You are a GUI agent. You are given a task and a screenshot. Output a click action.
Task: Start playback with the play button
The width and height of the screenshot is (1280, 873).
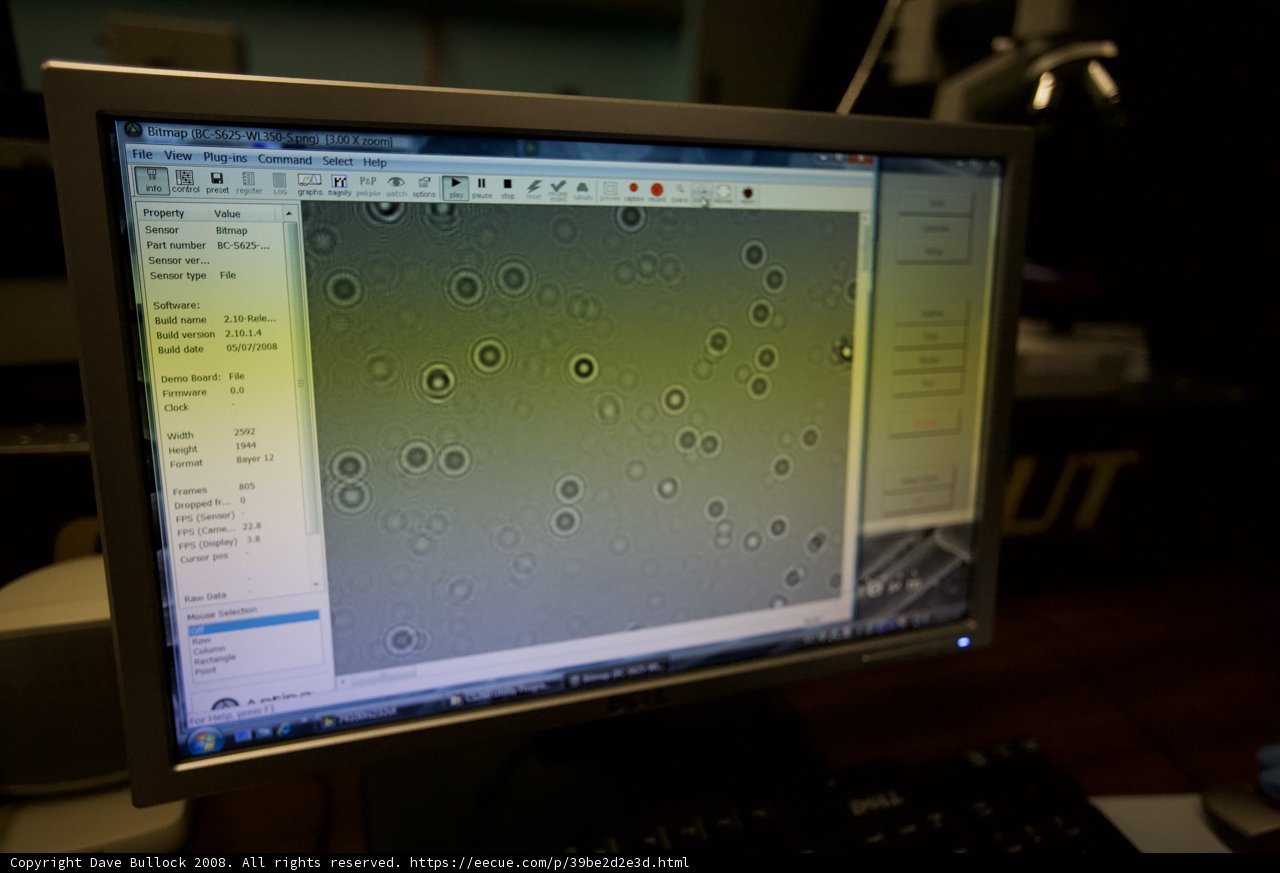pyautogui.click(x=455, y=187)
